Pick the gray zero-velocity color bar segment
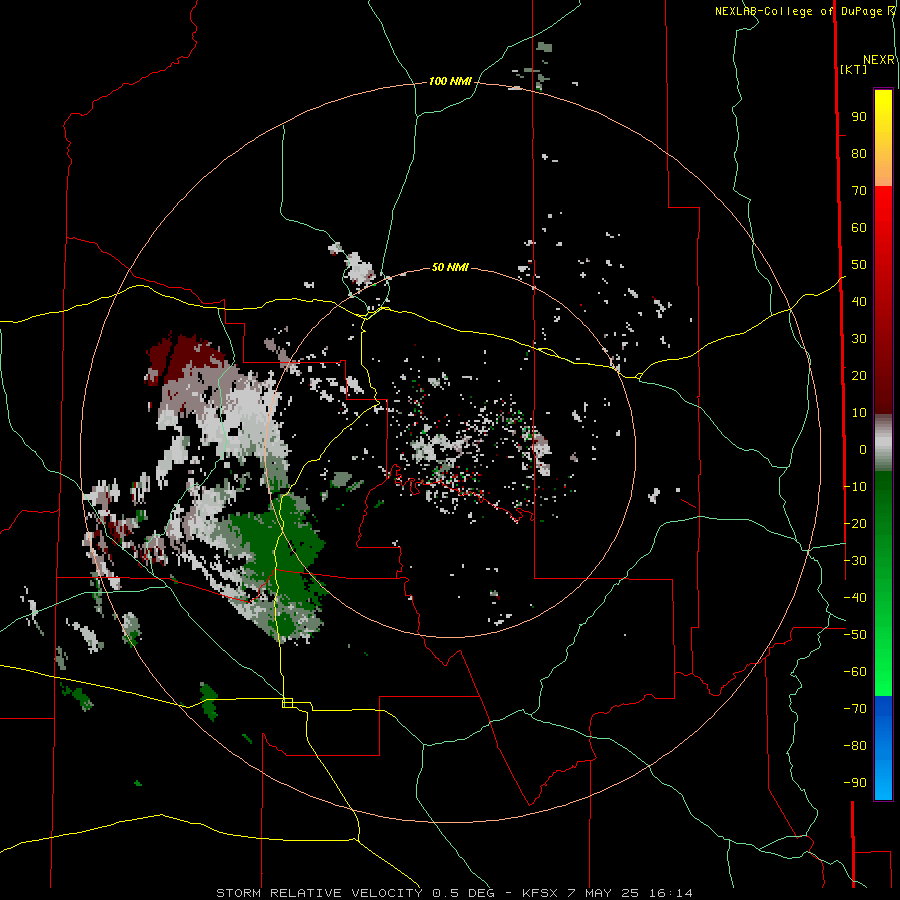900x900 pixels. coord(883,443)
